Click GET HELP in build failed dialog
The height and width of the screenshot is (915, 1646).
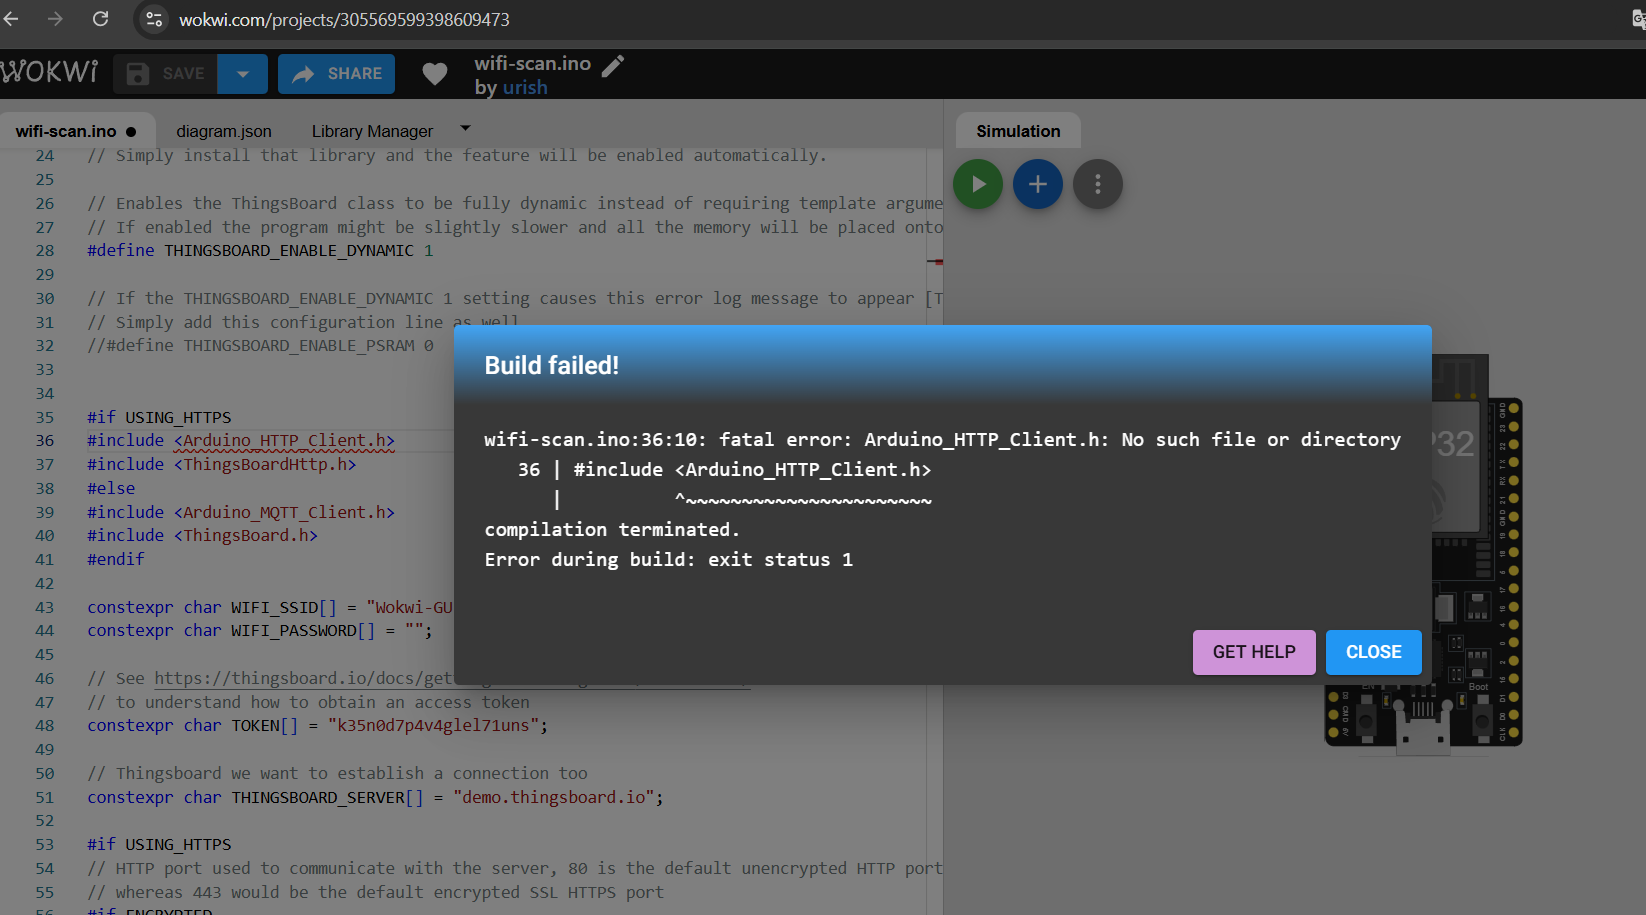tap(1254, 652)
